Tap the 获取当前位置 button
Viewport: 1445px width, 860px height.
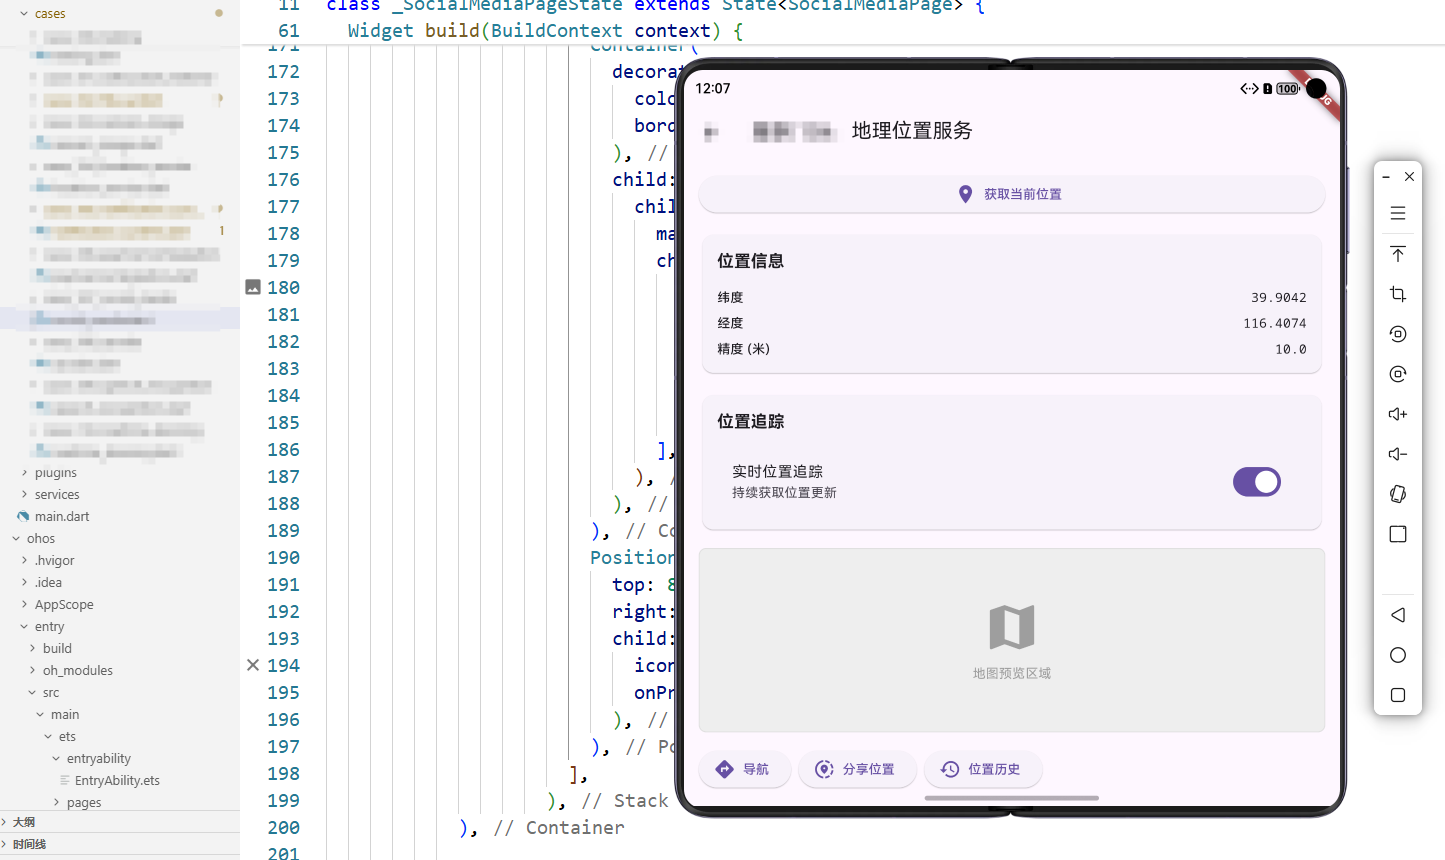(x=1011, y=194)
